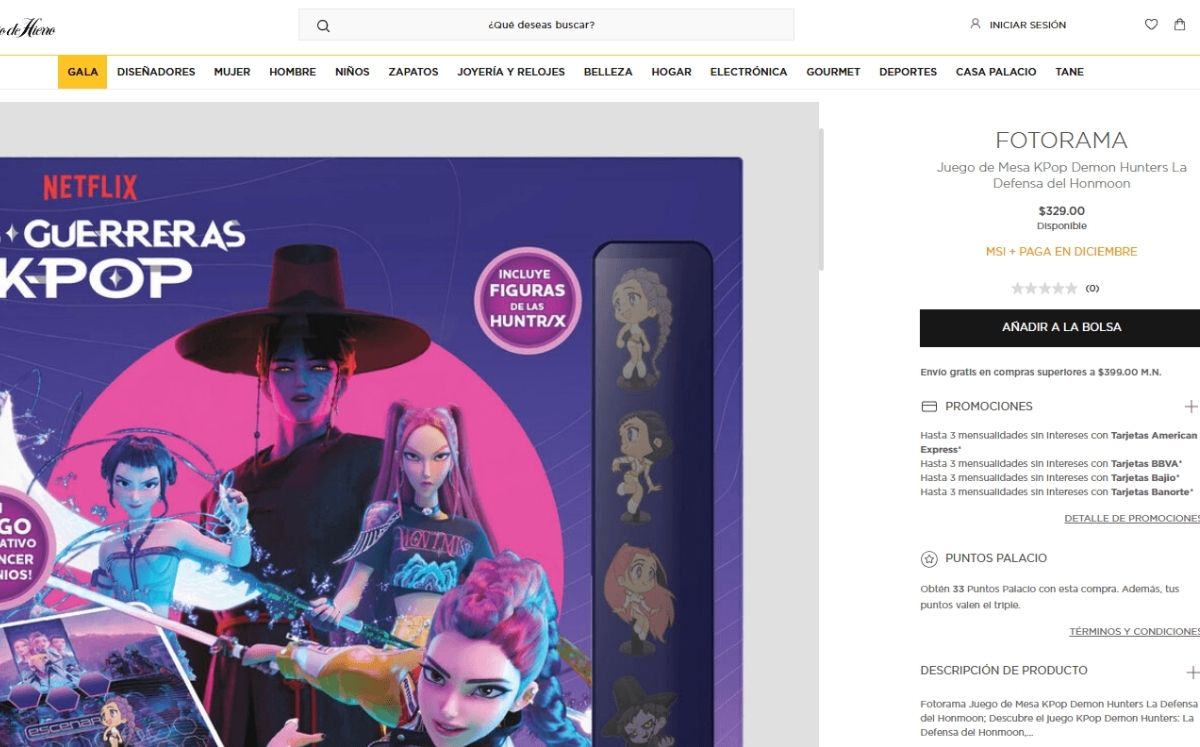This screenshot has width=1200, height=747.
Task: Open the GALA menu item
Action: (x=83, y=72)
